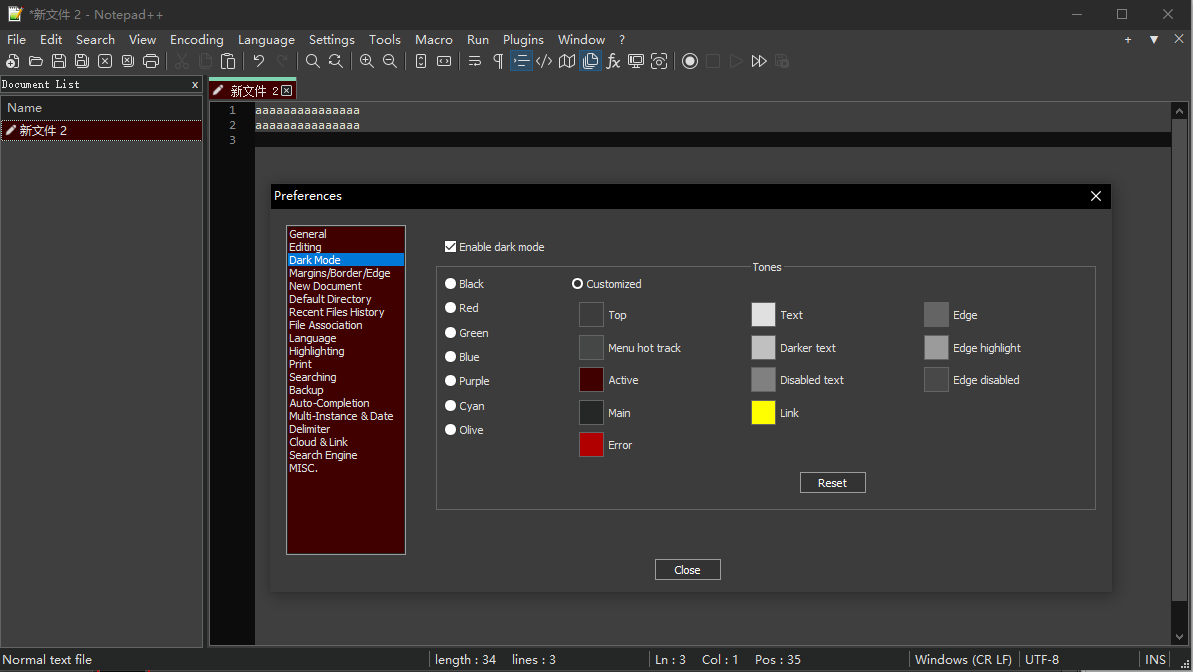Select the Cyan tone radio button
The width and height of the screenshot is (1193, 672).
450,406
